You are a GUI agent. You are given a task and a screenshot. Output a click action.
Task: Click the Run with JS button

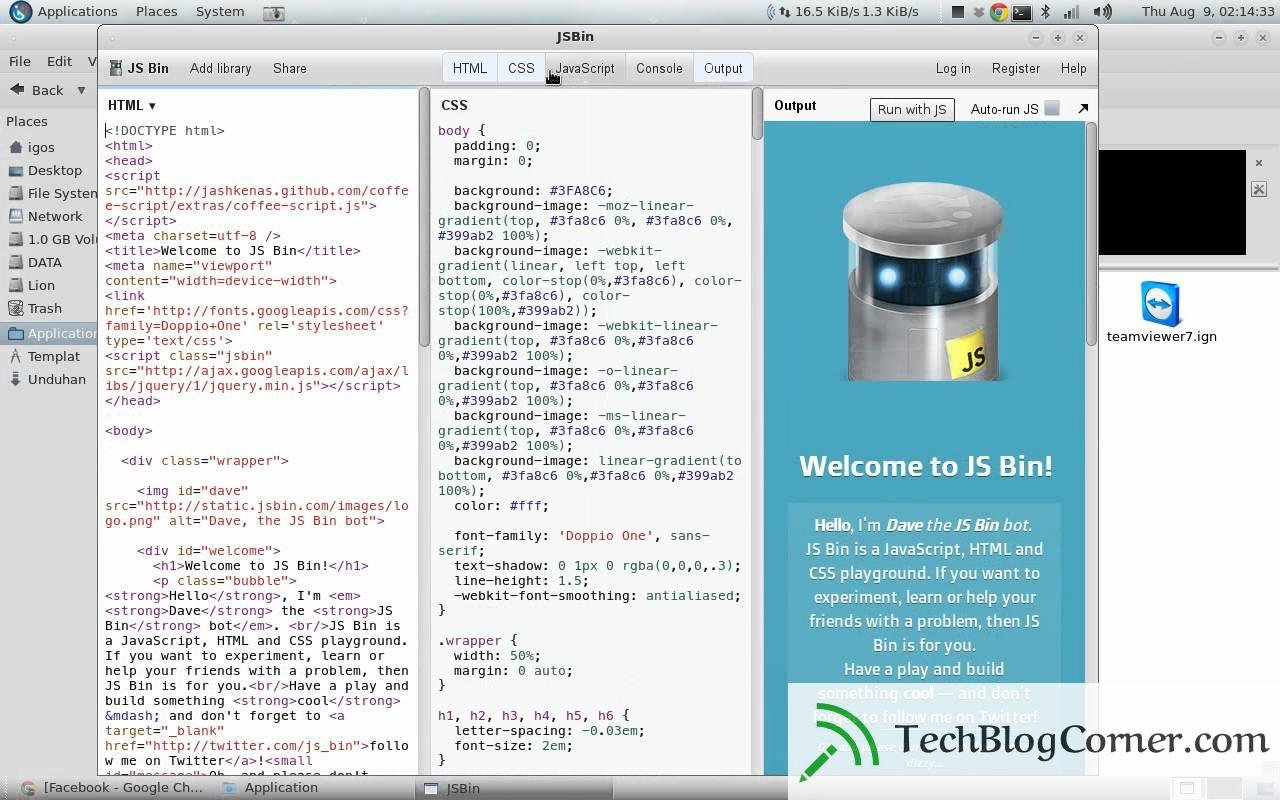(912, 109)
